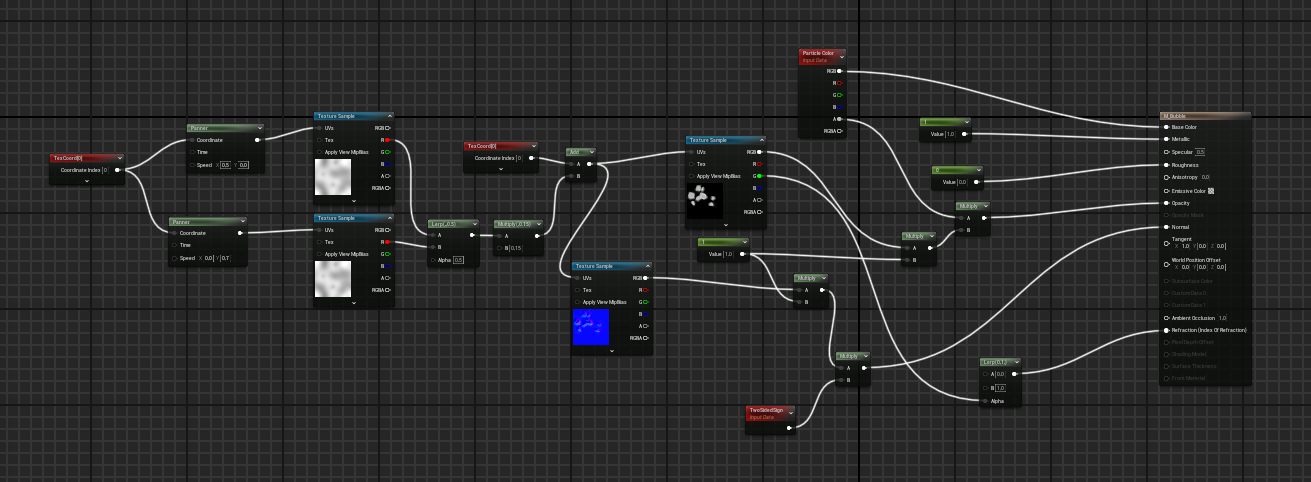Click the Particle Color alpha (A) output pin

coord(839,119)
